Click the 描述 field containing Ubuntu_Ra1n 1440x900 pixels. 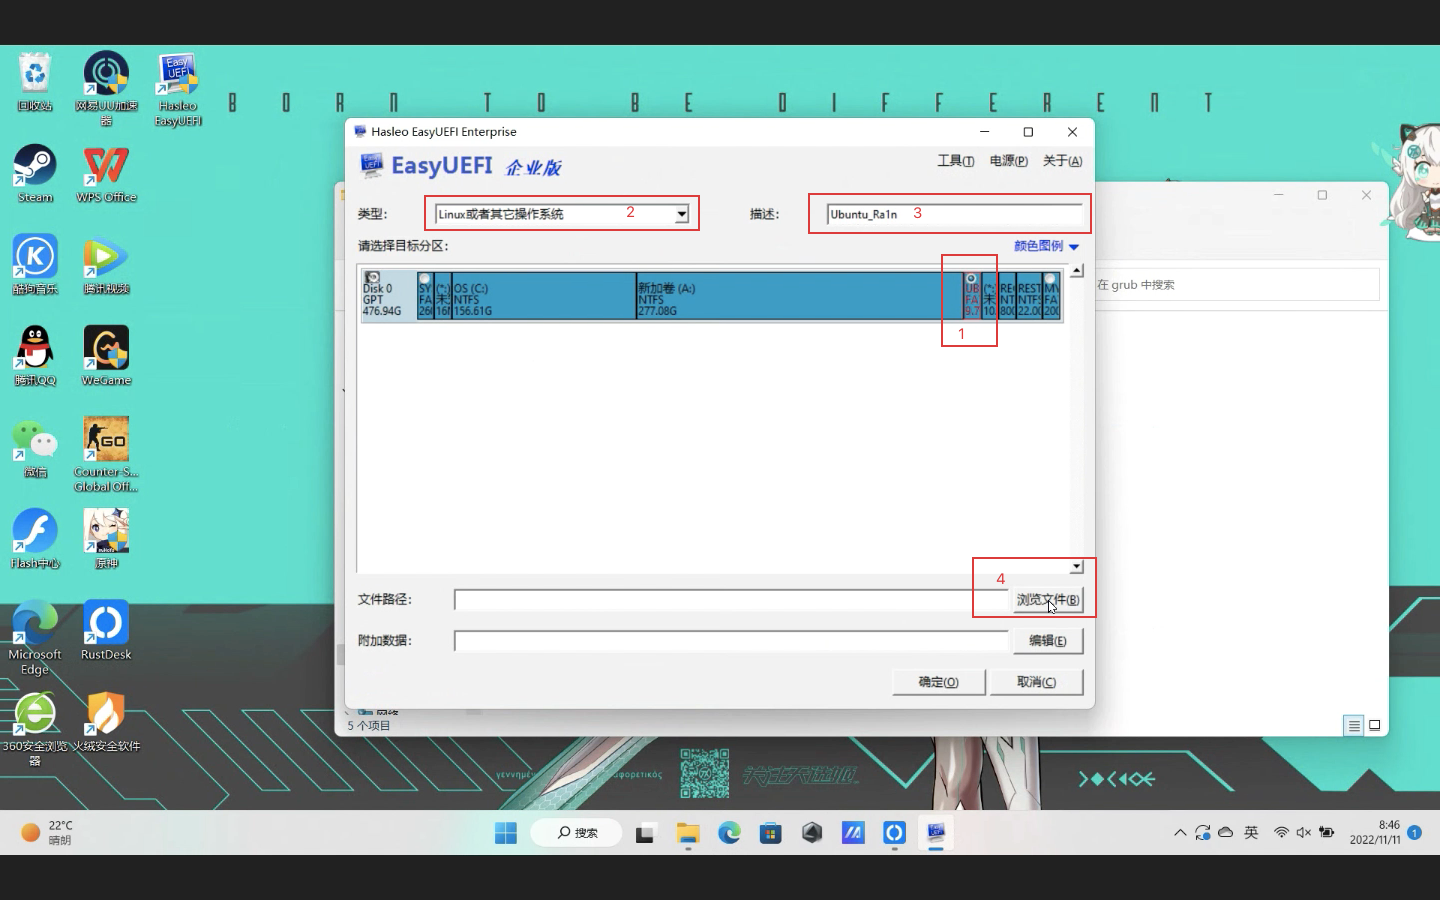coord(954,214)
